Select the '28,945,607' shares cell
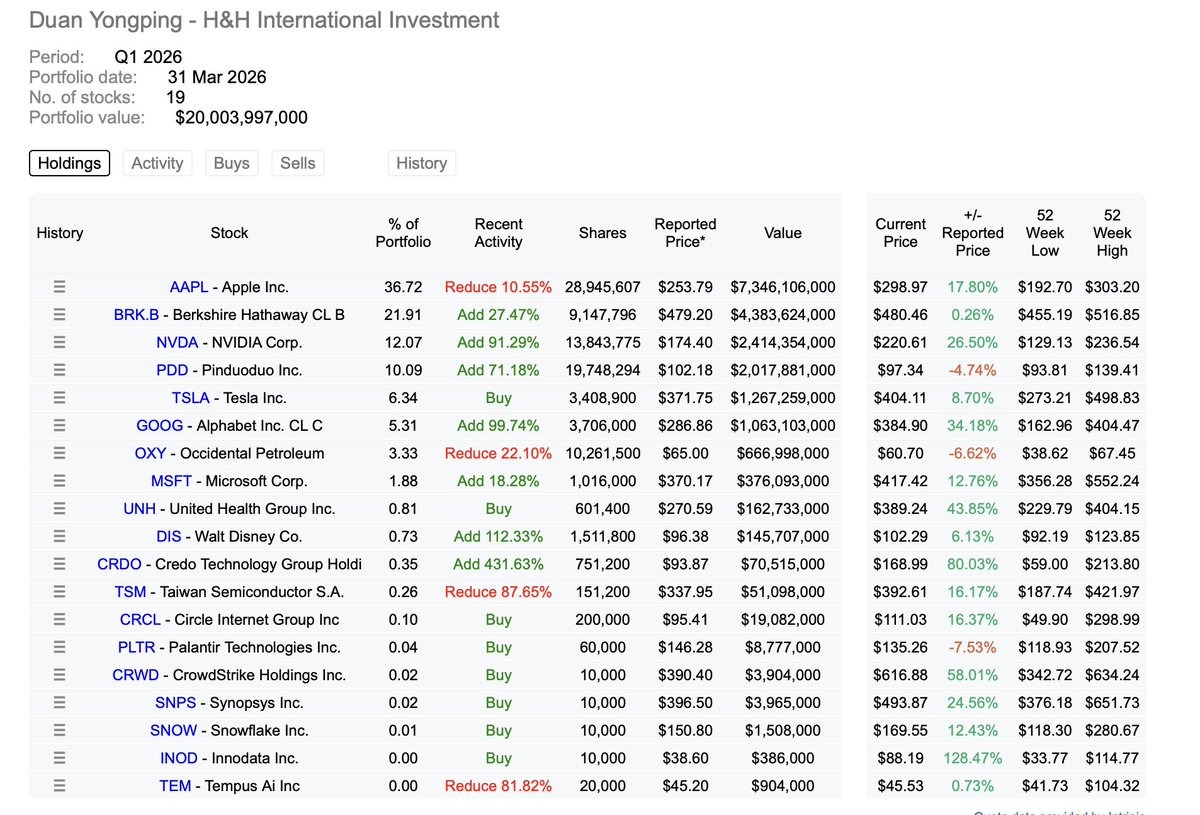 pyautogui.click(x=602, y=287)
